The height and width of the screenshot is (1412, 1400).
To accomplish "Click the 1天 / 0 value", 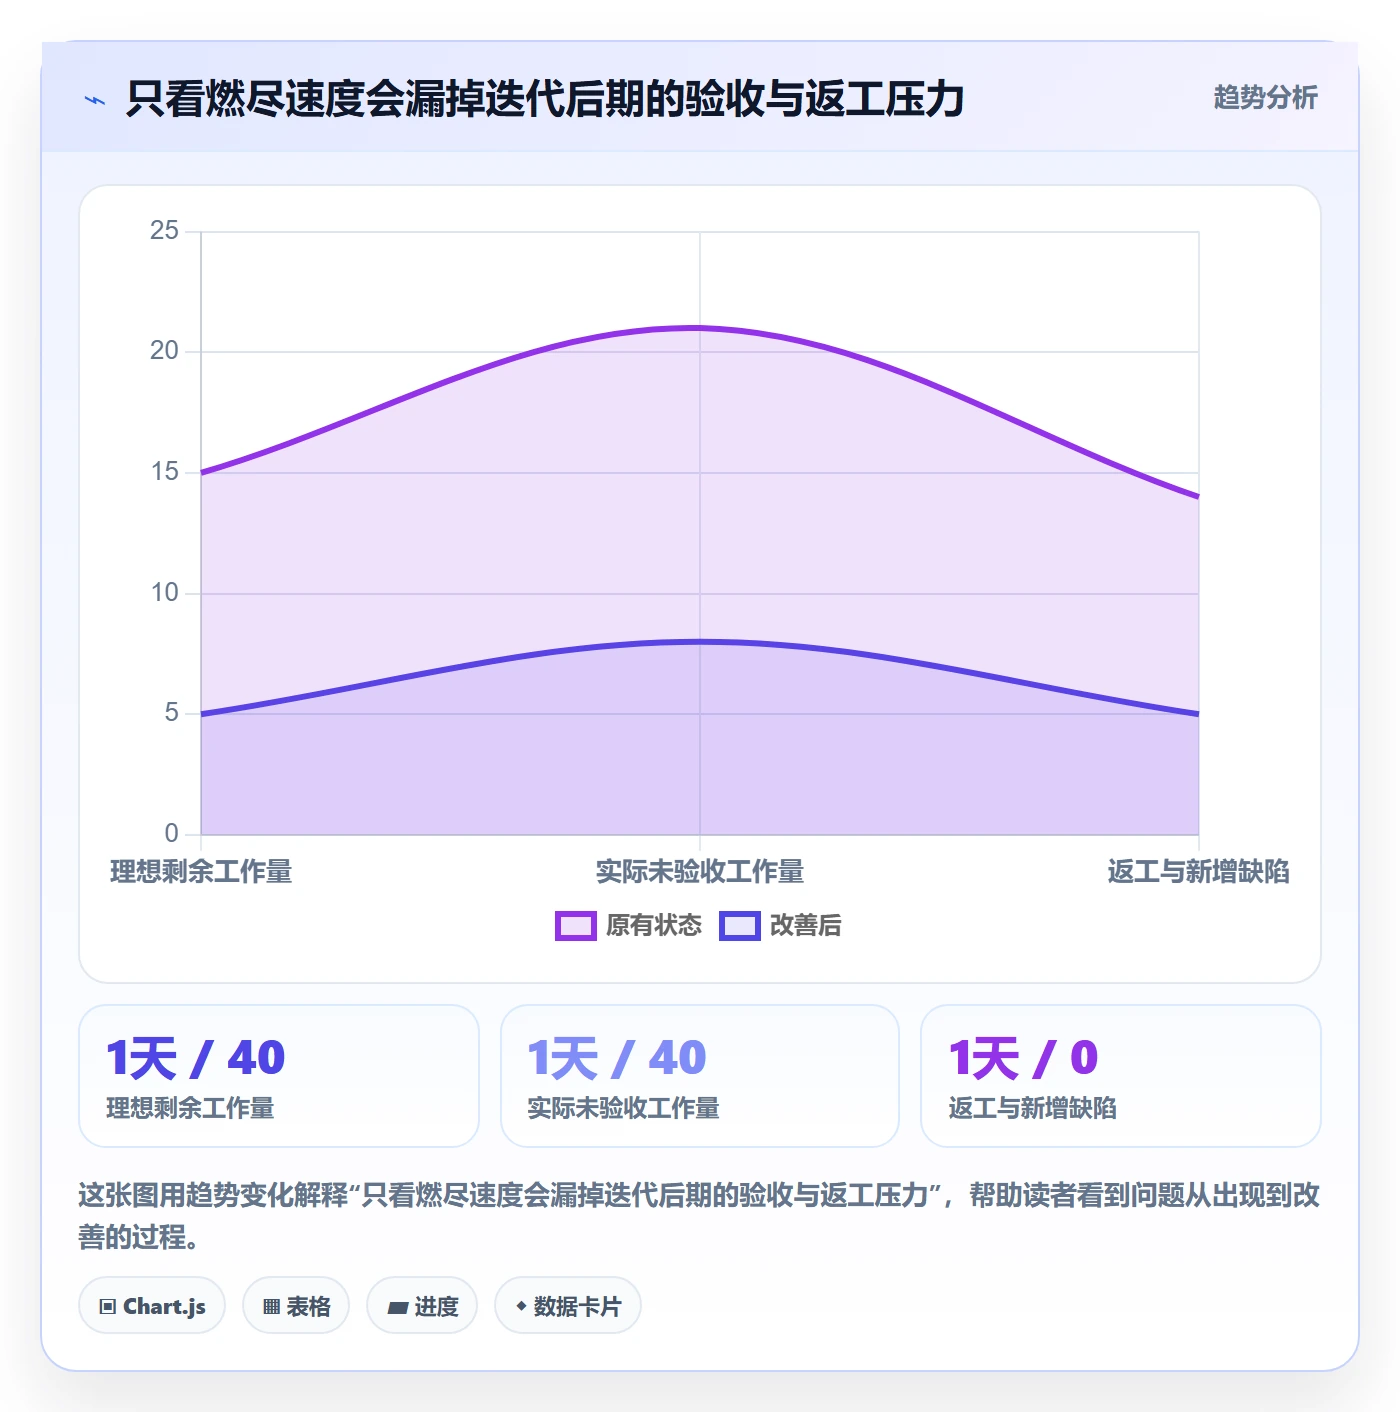I will tap(1024, 1058).
